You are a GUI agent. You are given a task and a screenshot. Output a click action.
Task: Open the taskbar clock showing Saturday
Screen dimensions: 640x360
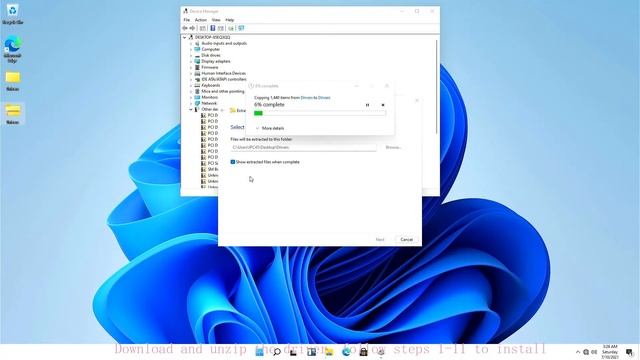click(609, 352)
